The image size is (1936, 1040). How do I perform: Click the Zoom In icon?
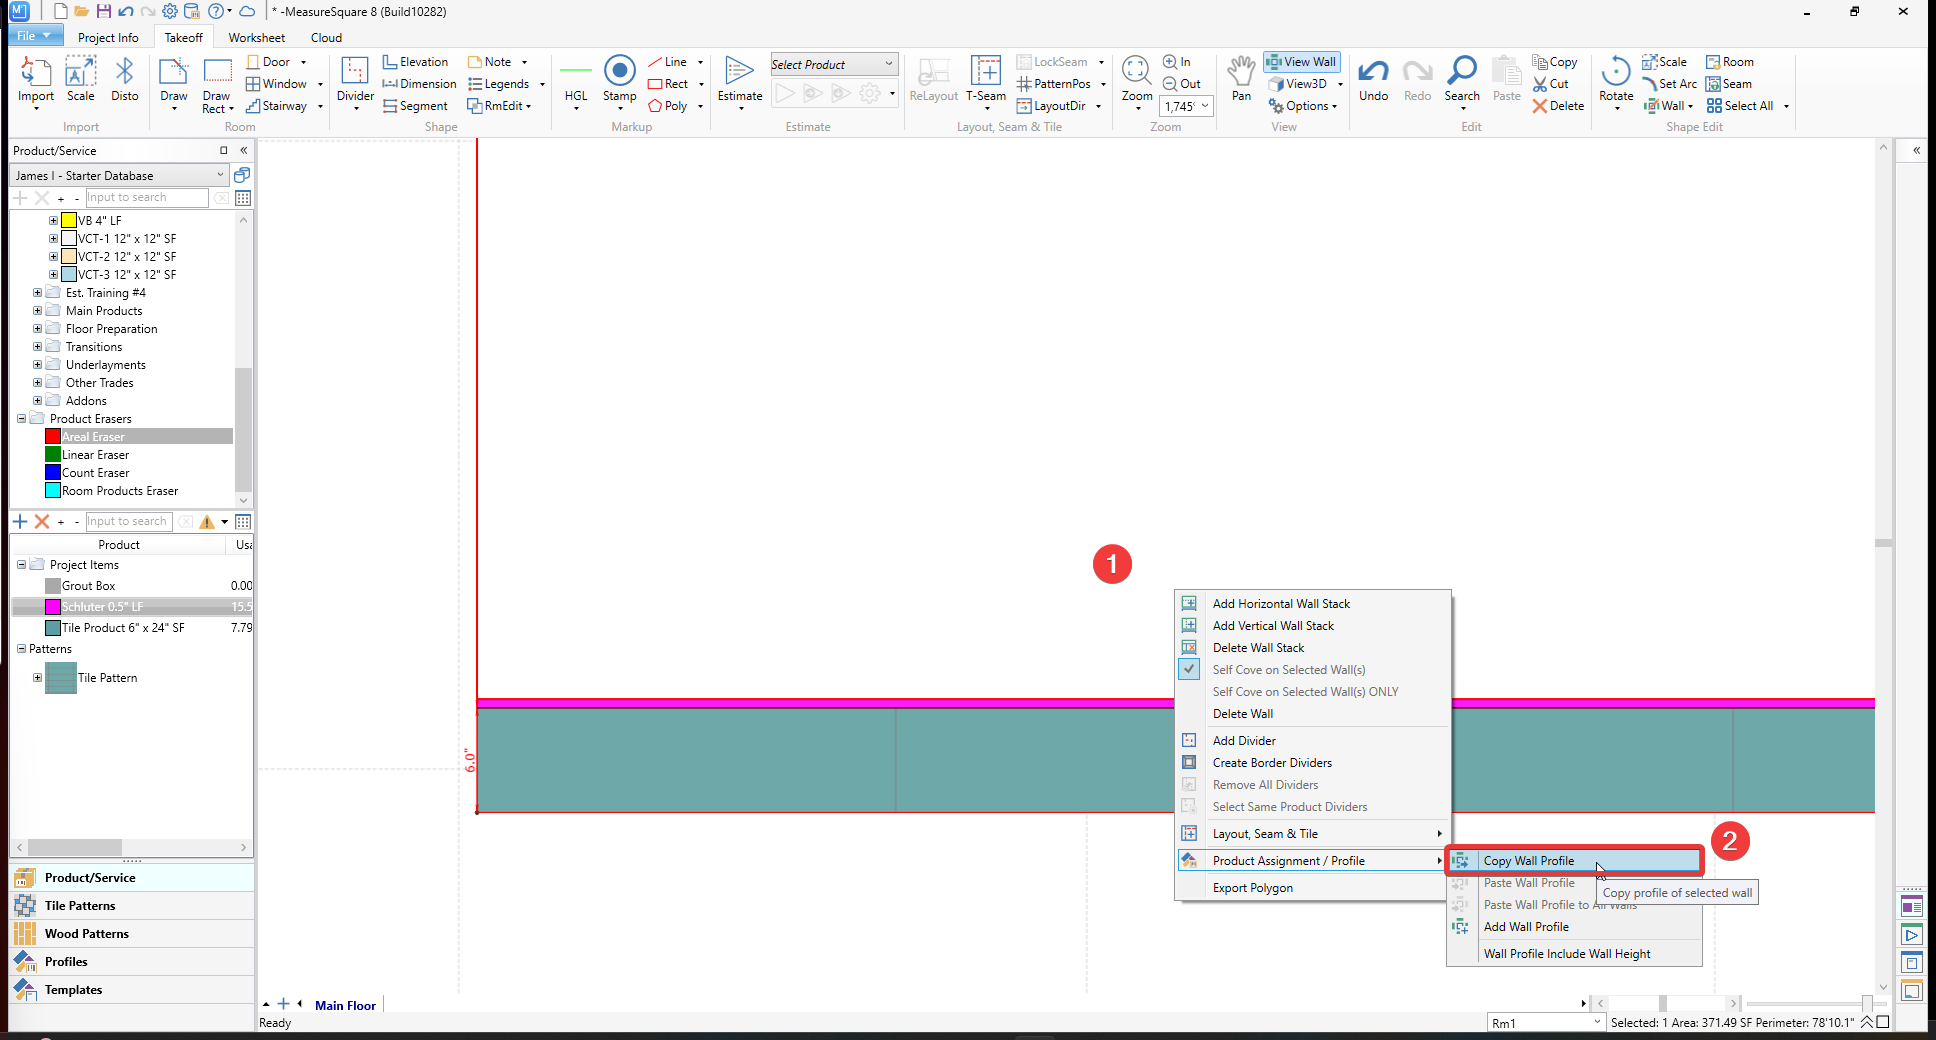click(1177, 62)
